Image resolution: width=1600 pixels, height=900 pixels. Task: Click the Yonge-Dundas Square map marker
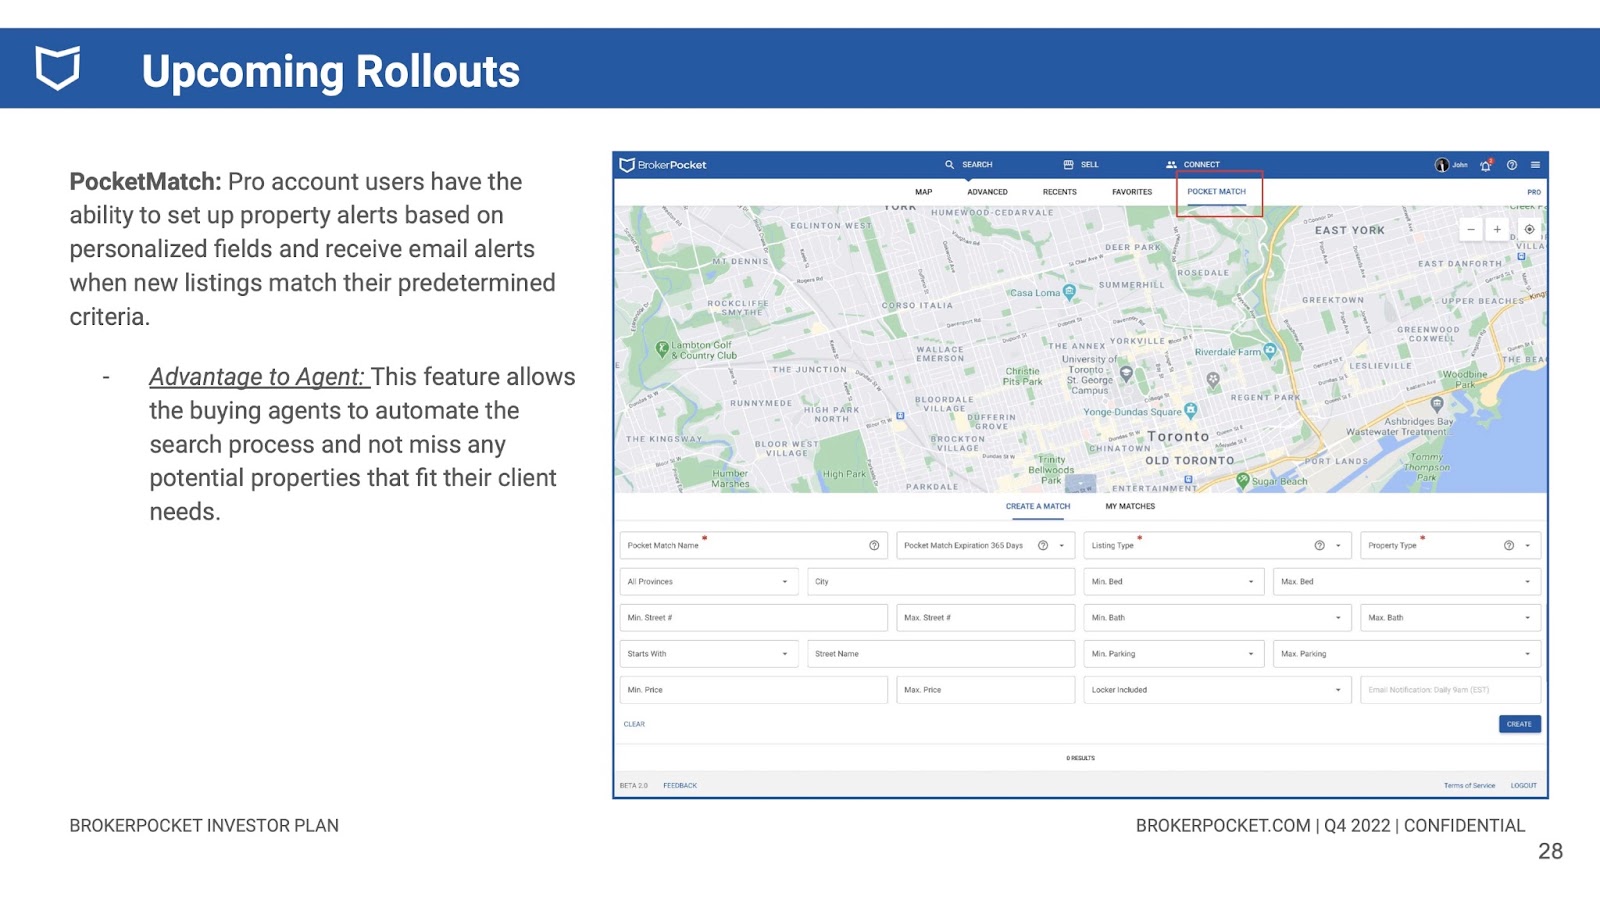tap(1191, 410)
